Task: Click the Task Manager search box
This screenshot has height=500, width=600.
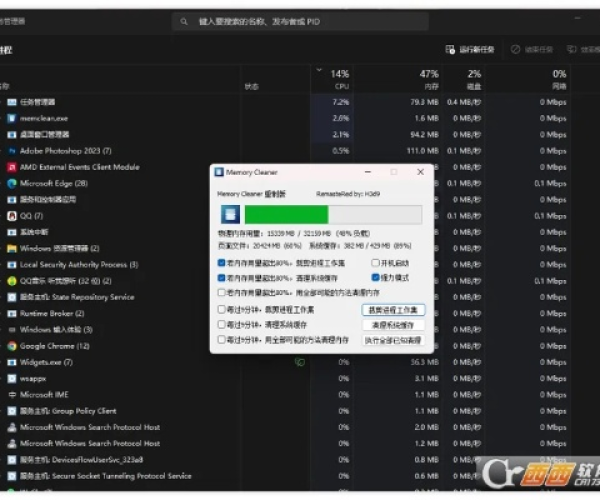Action: point(300,21)
